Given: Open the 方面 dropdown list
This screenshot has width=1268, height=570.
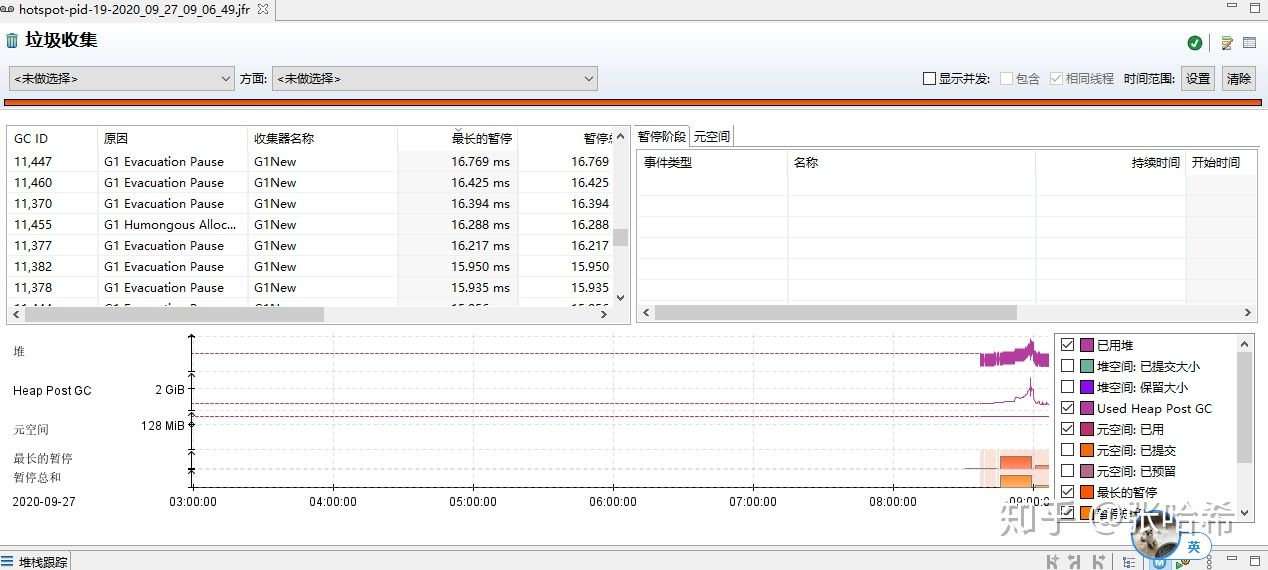Looking at the screenshot, I should pyautogui.click(x=435, y=78).
